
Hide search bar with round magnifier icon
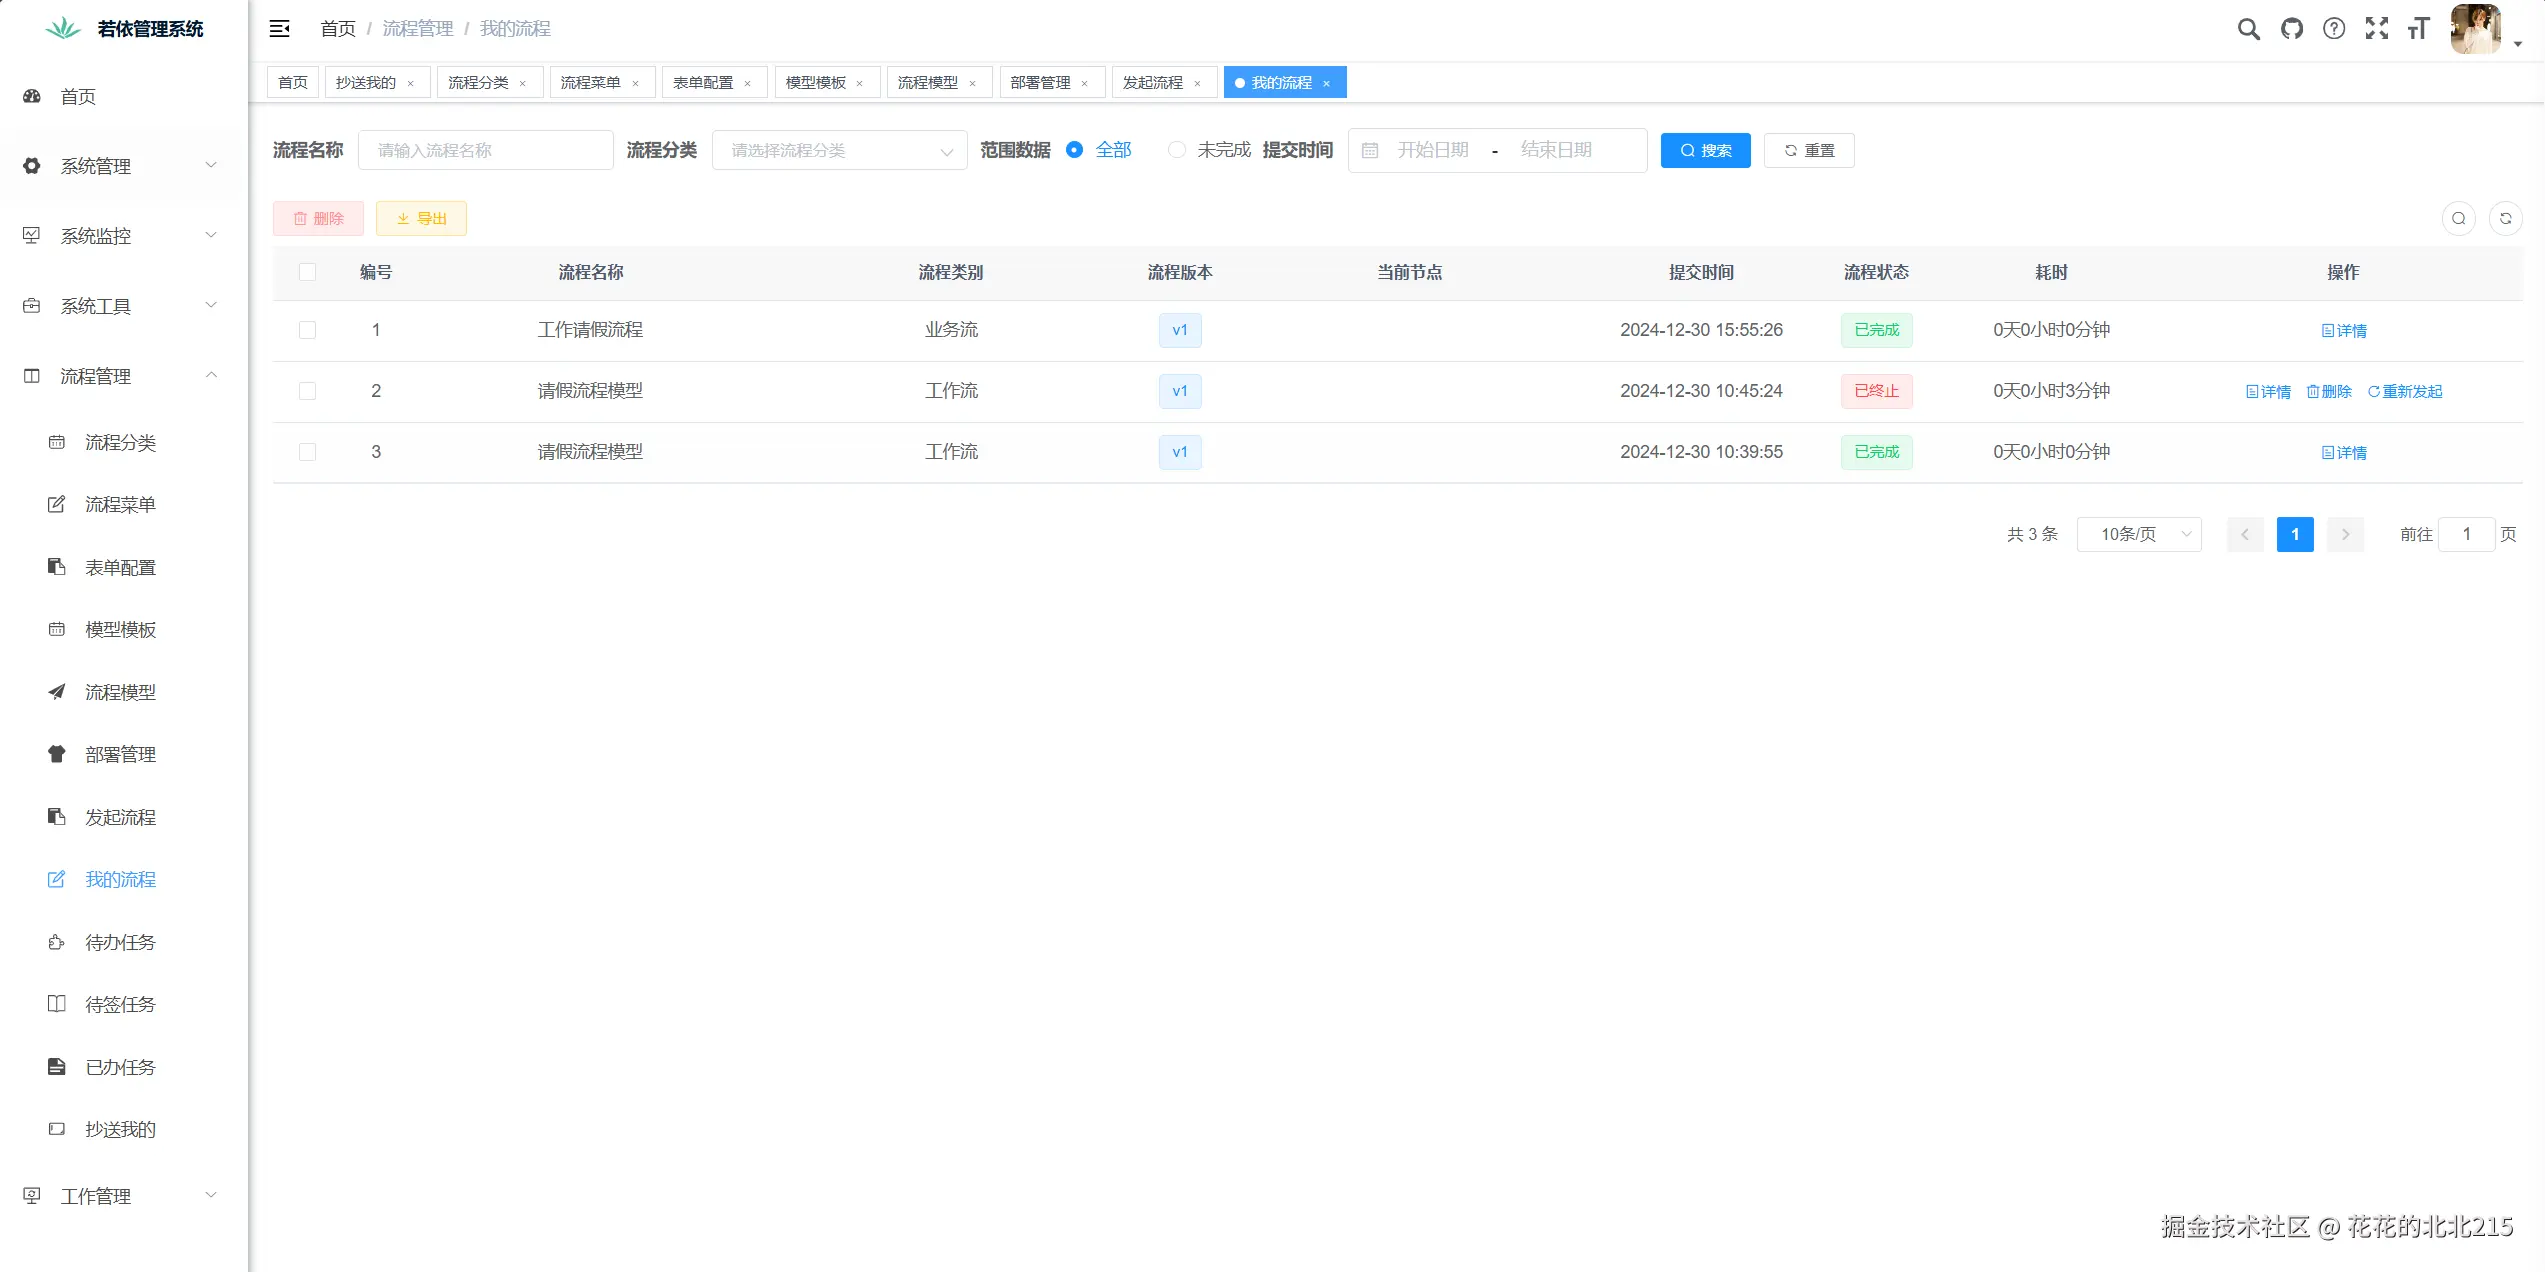[x=2459, y=219]
